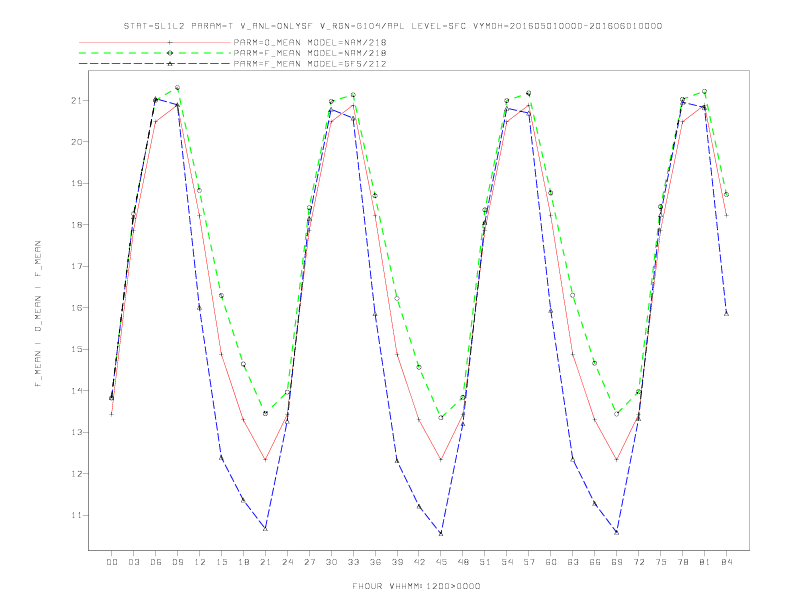Click the y-axis label F_MEAN | O_MEAN | F_MEAN
This screenshot has width=792, height=612.
click(x=38, y=314)
